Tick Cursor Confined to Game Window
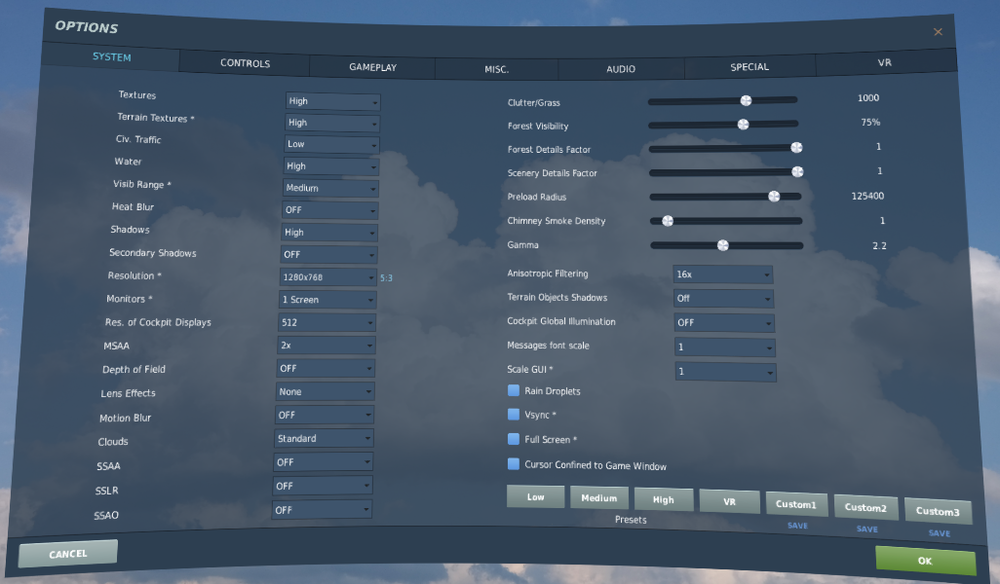 (513, 464)
